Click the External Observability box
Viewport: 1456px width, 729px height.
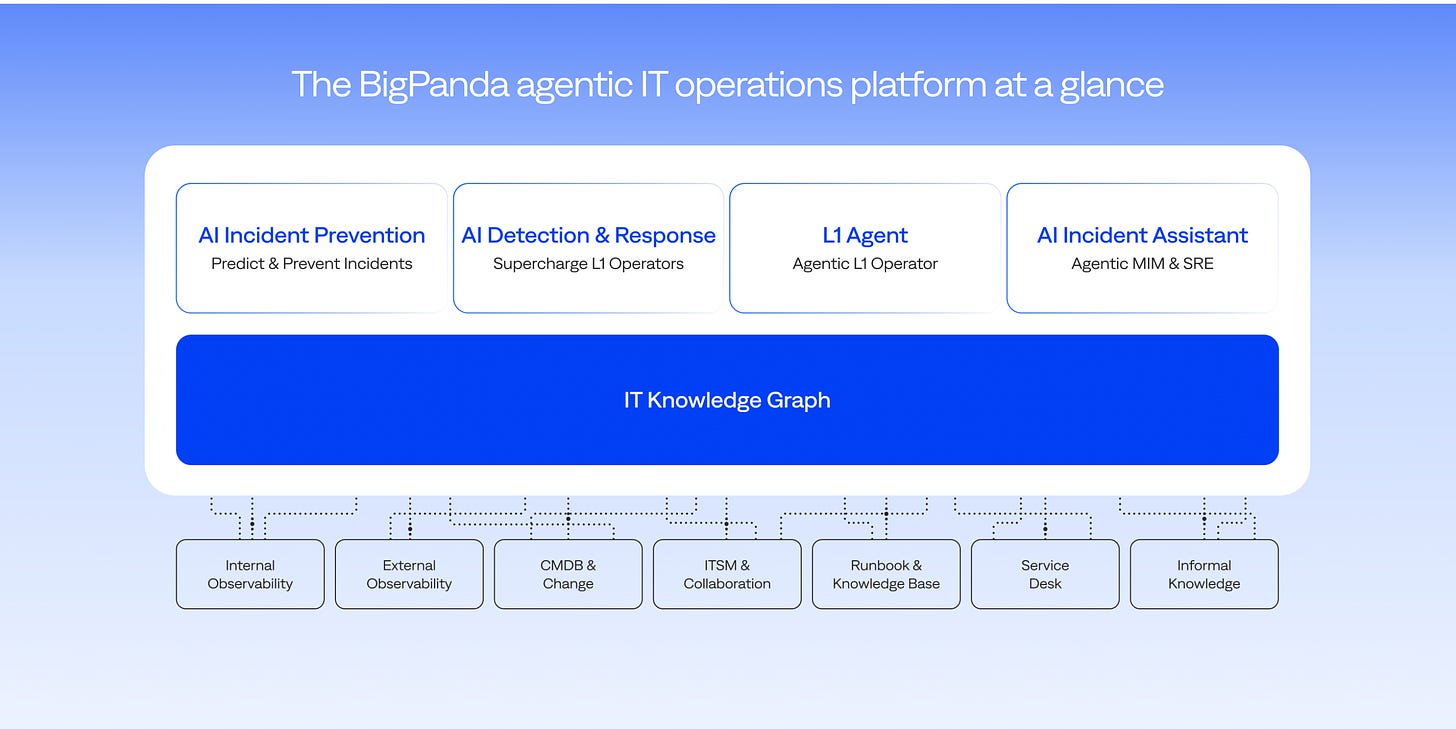pyautogui.click(x=409, y=574)
